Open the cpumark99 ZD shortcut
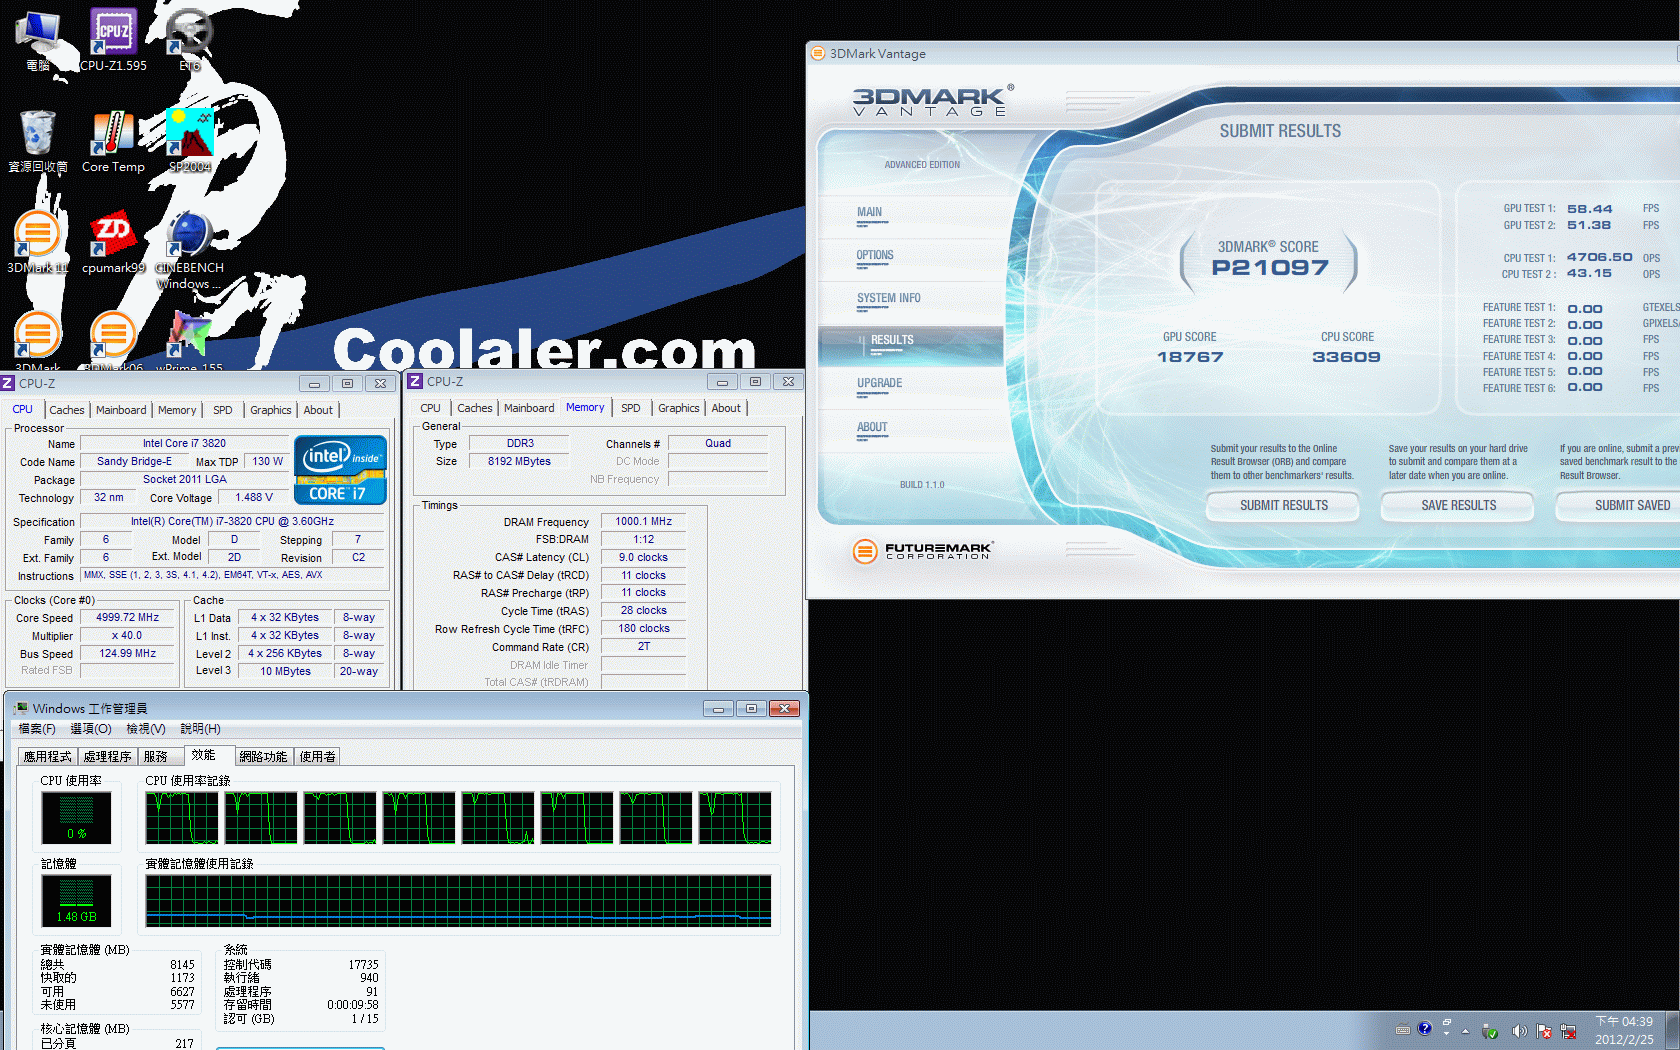The width and height of the screenshot is (1680, 1050). coord(113,242)
